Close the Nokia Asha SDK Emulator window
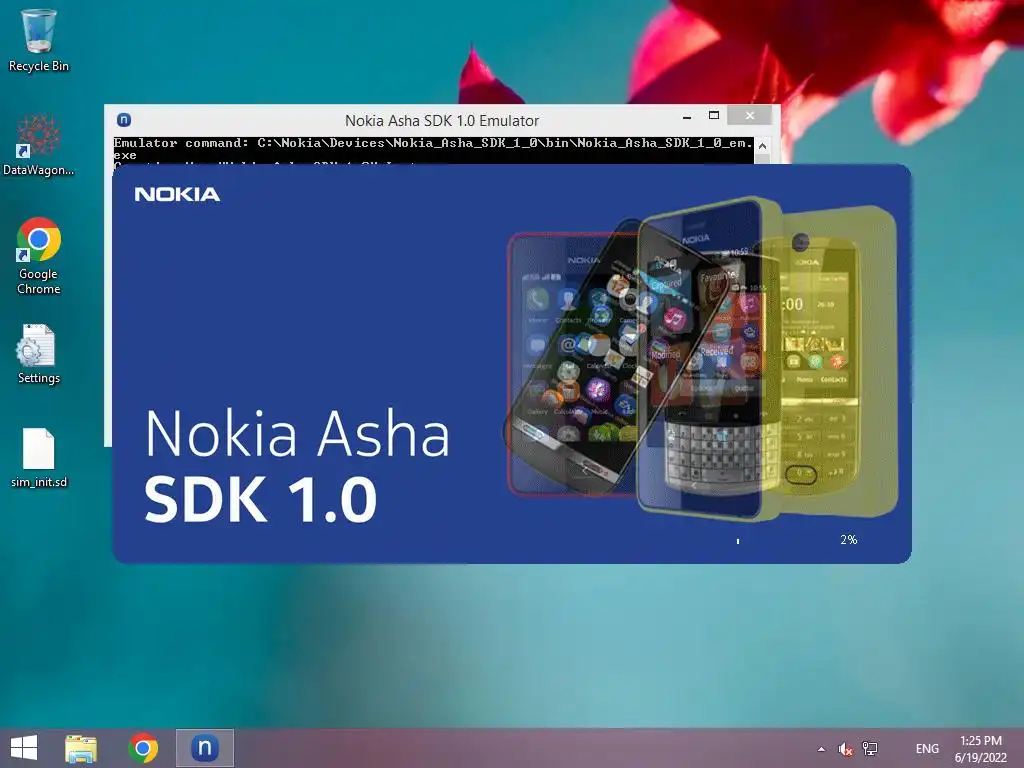Viewport: 1024px width, 768px height. click(750, 116)
